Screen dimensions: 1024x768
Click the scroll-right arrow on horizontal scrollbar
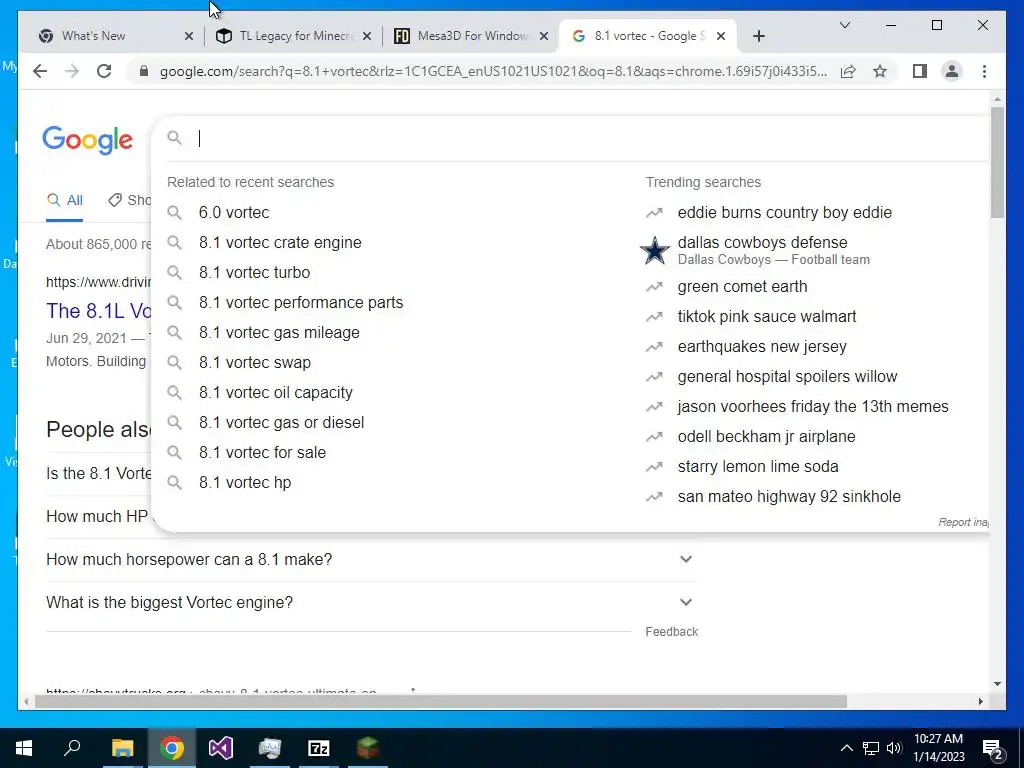[980, 702]
